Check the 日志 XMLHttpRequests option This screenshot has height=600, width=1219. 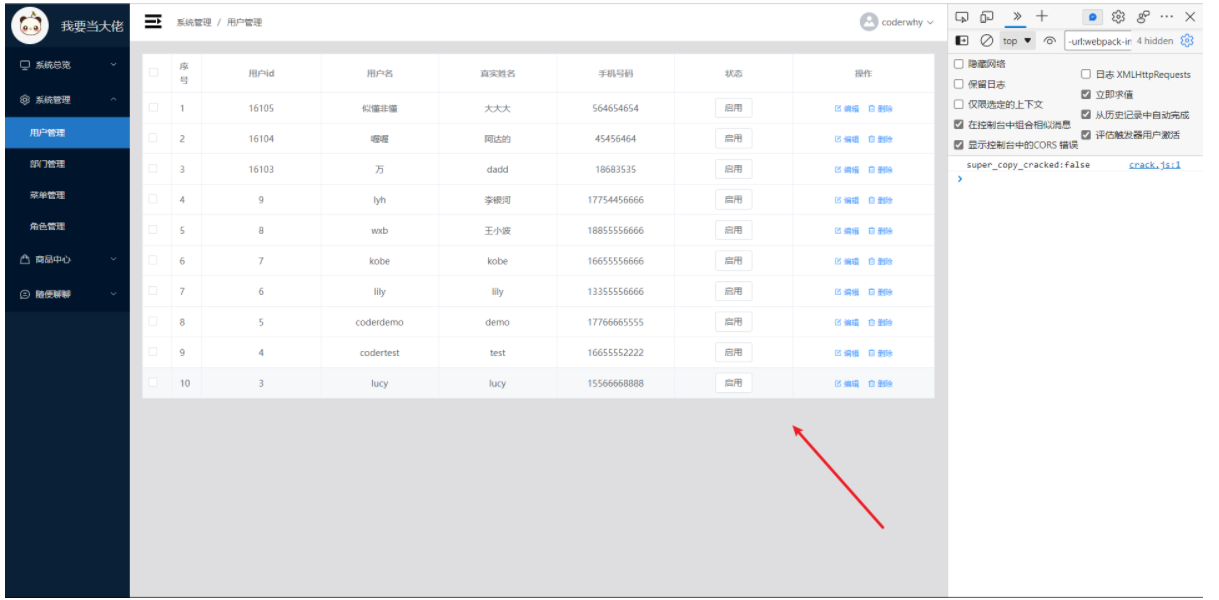(1087, 74)
